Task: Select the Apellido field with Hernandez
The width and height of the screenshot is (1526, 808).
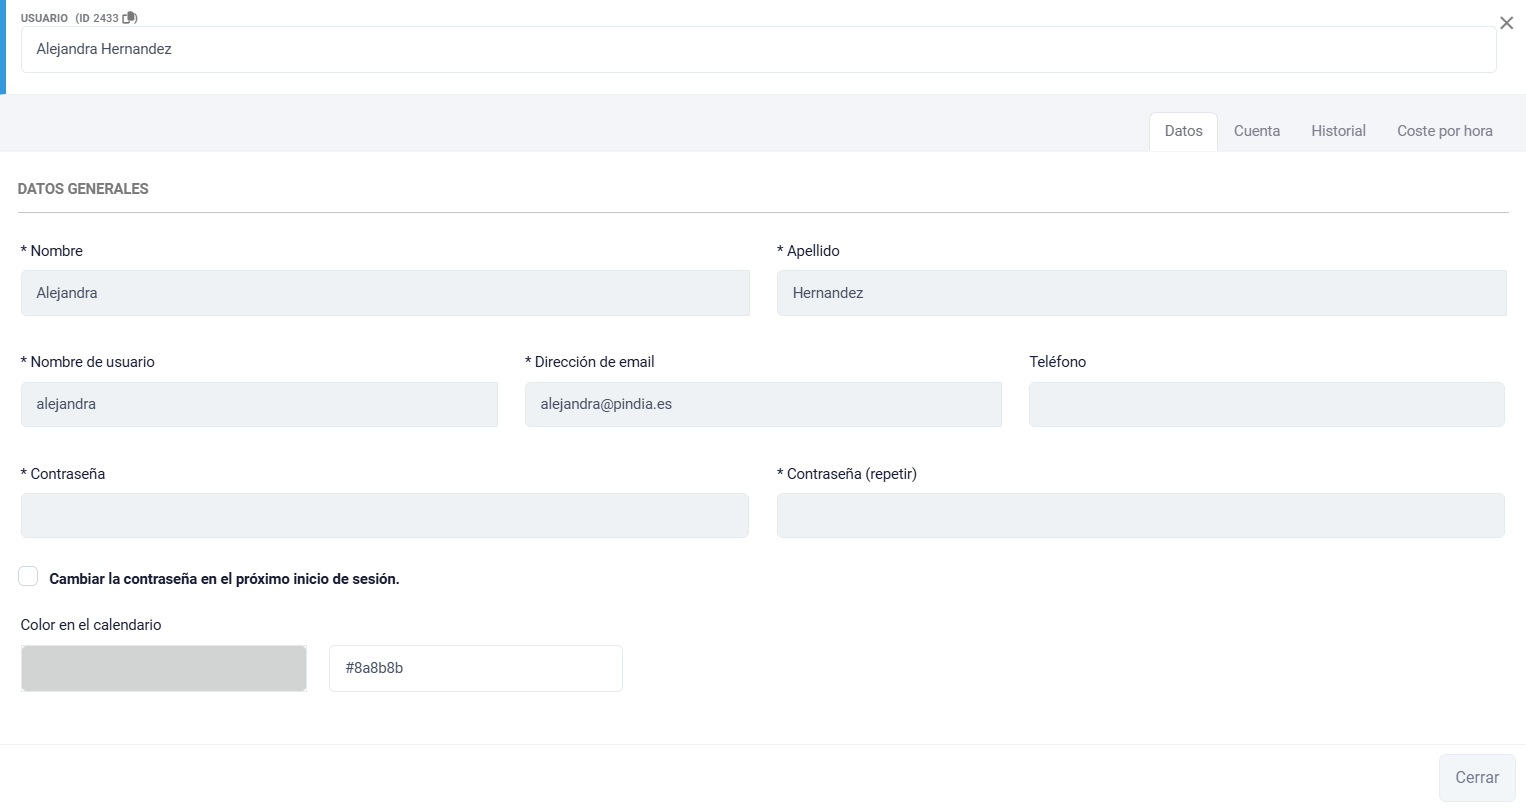Action: click(x=1141, y=293)
